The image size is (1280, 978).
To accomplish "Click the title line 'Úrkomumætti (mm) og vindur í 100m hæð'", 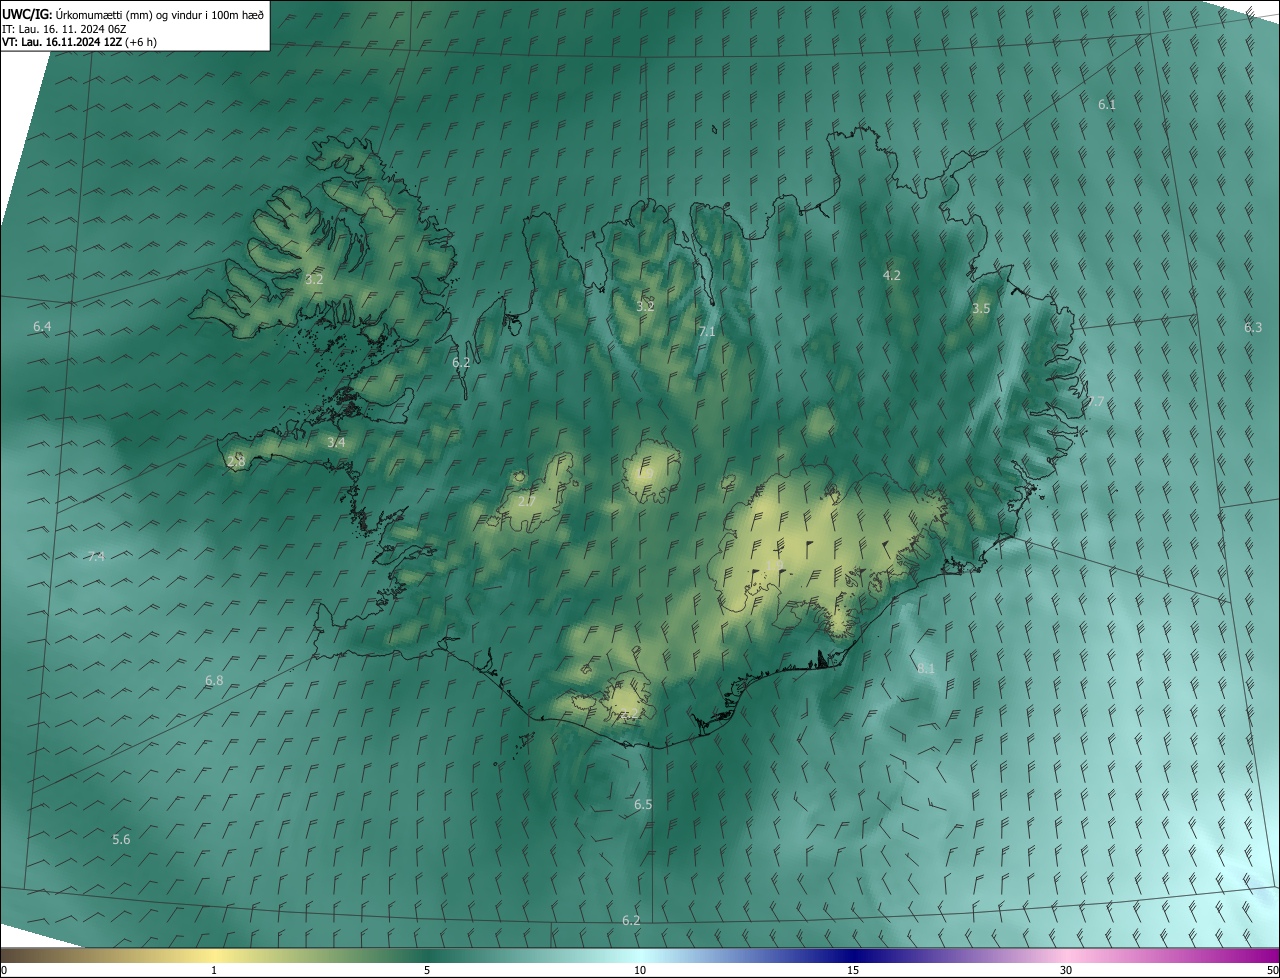I will (160, 13).
